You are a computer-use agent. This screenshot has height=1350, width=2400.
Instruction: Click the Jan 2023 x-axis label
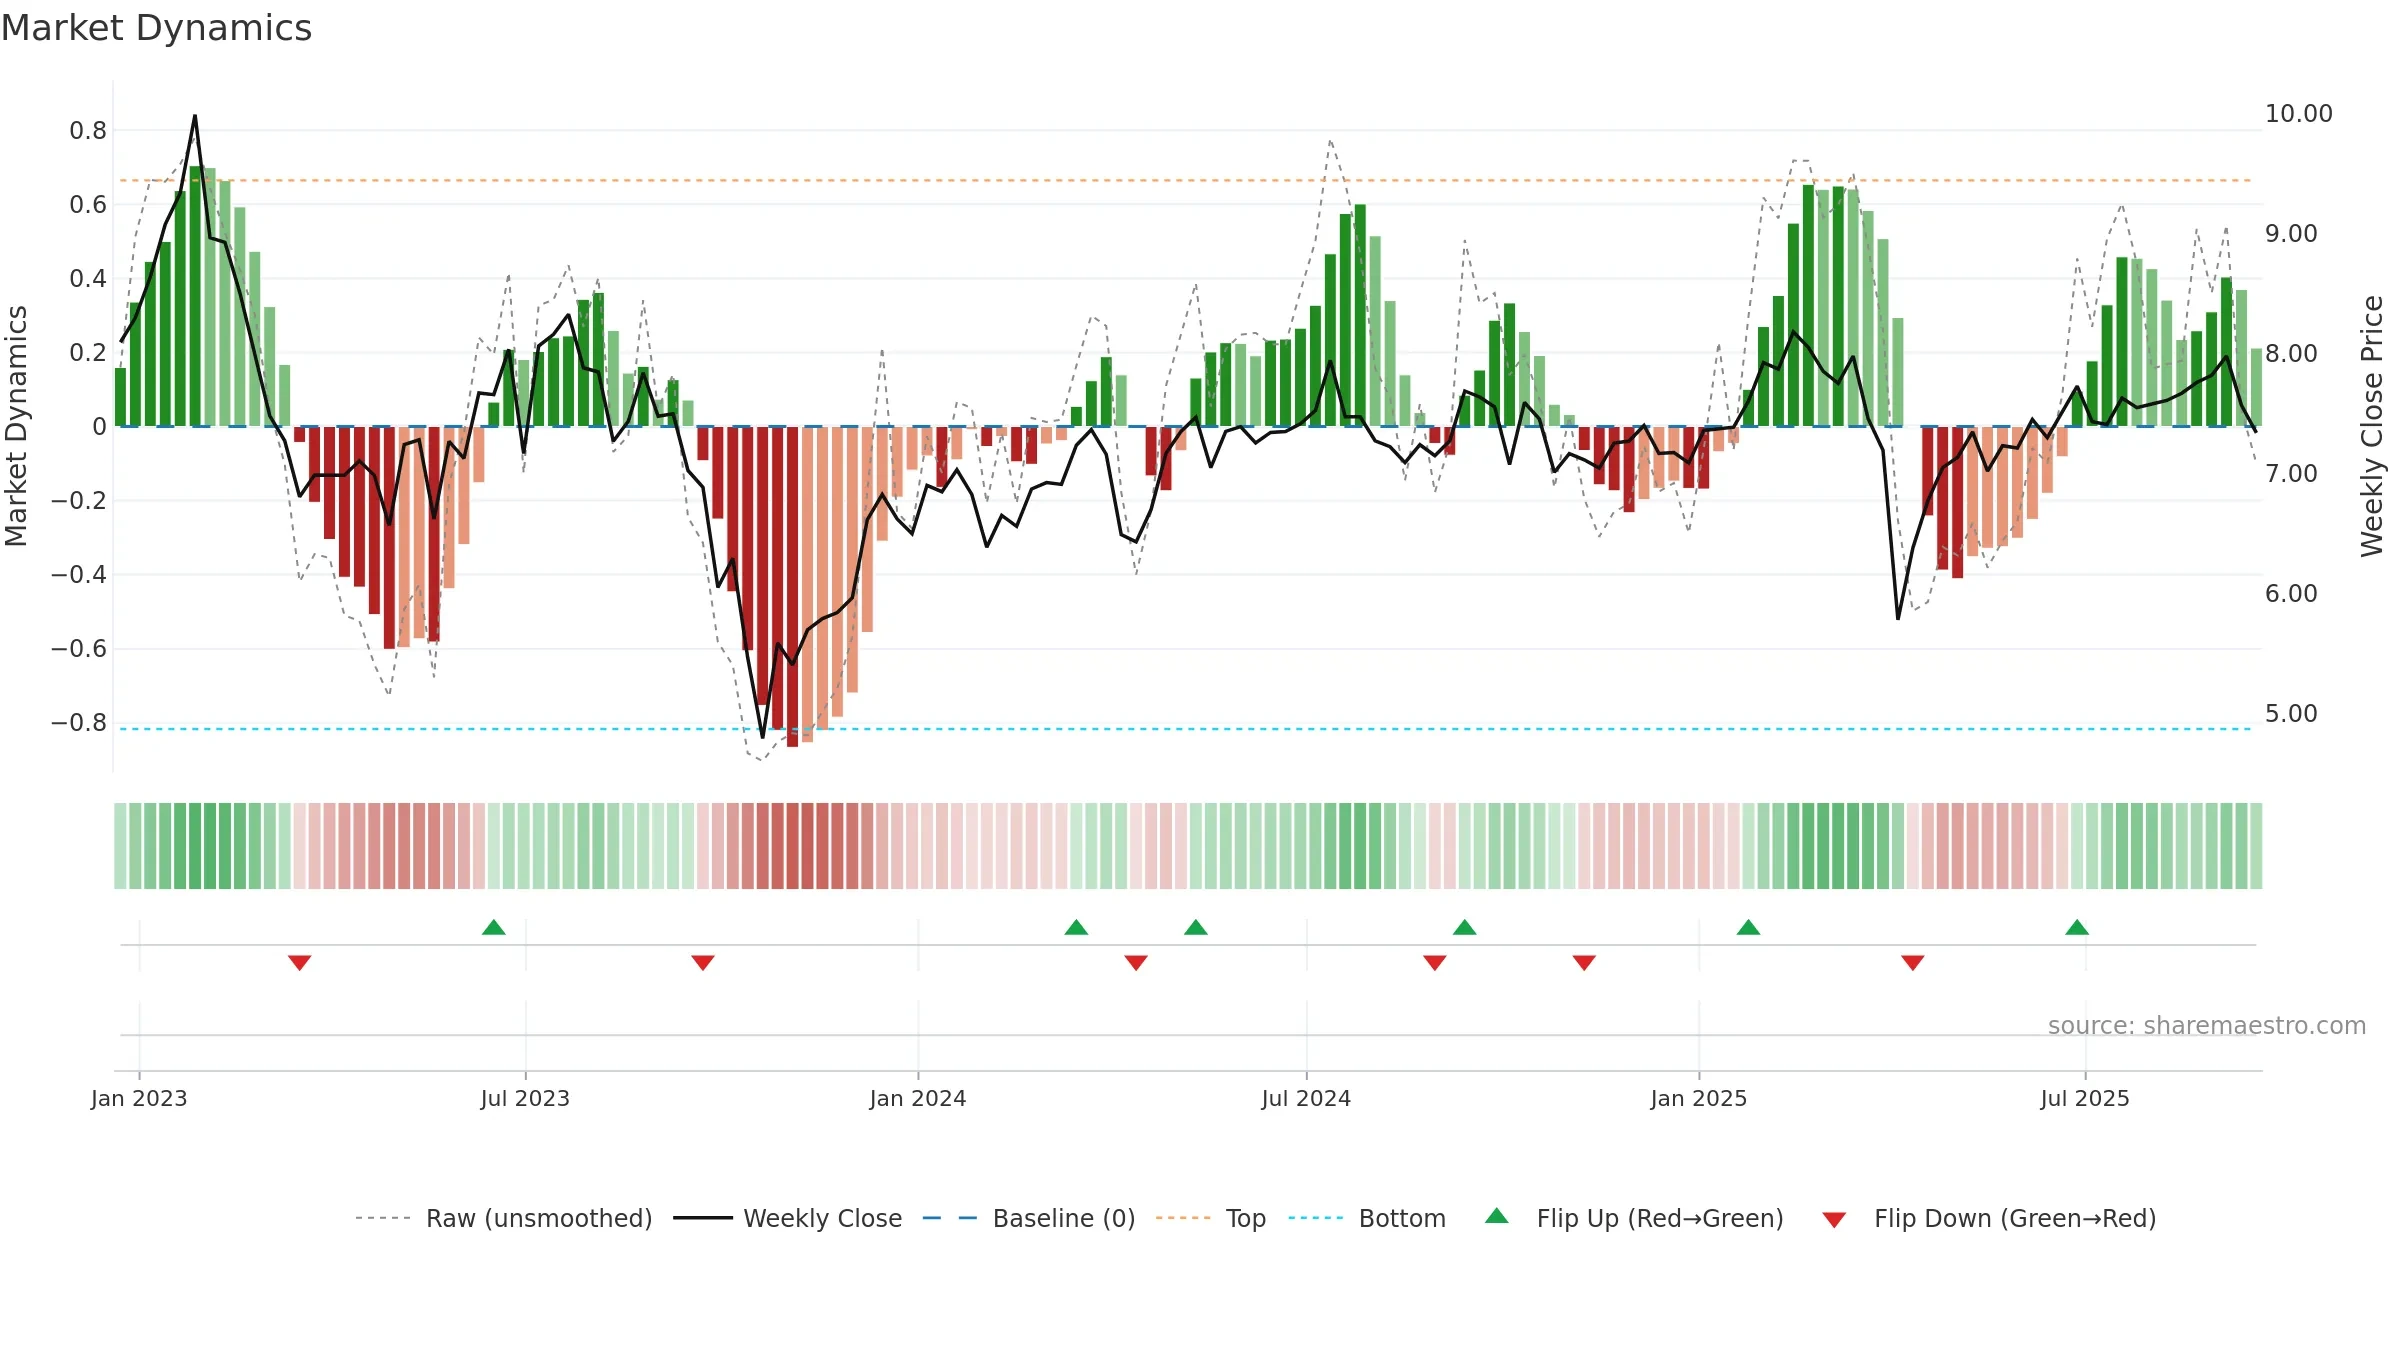point(139,1098)
